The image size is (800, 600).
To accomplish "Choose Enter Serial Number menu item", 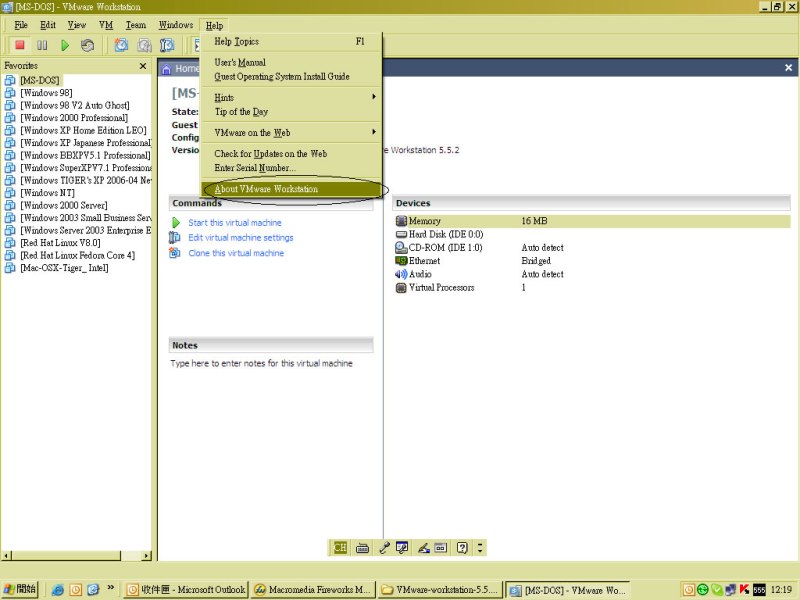I will [292, 168].
